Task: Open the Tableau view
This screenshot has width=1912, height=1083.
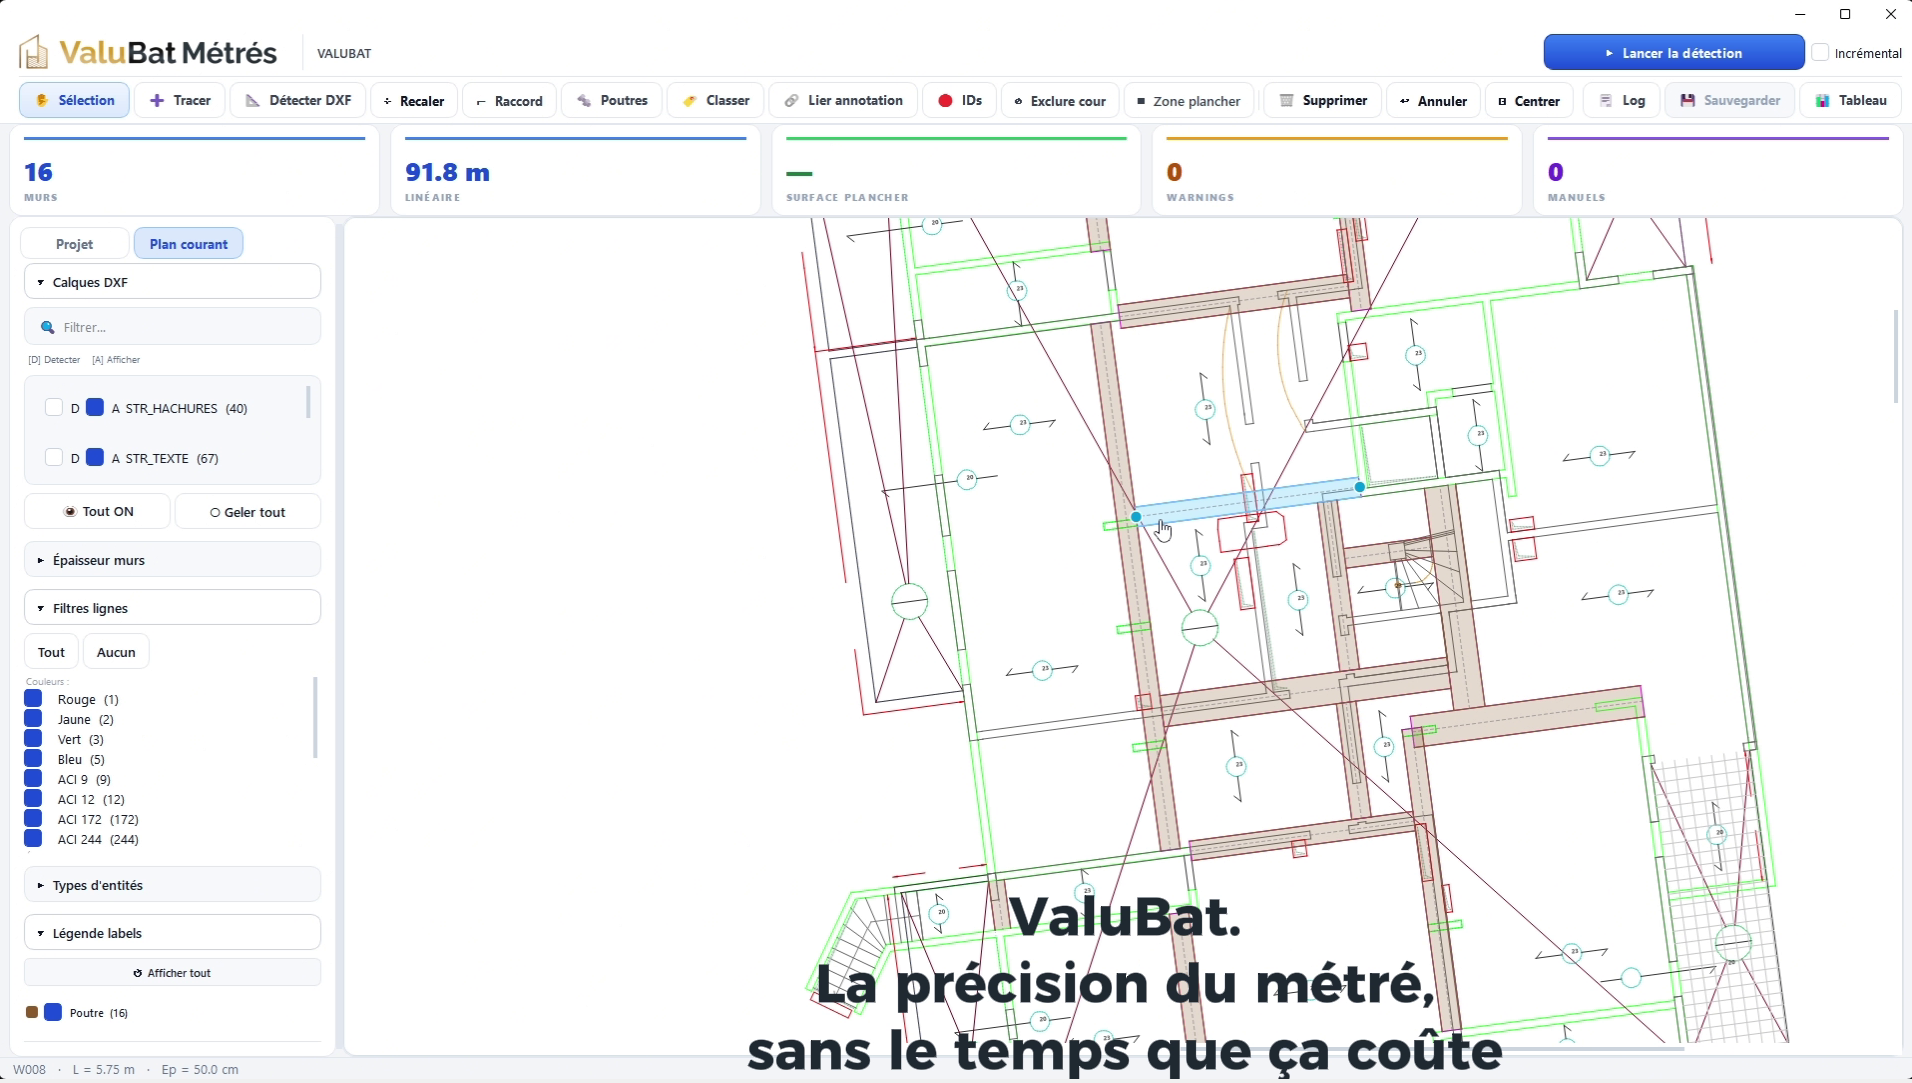Action: click(x=1851, y=100)
